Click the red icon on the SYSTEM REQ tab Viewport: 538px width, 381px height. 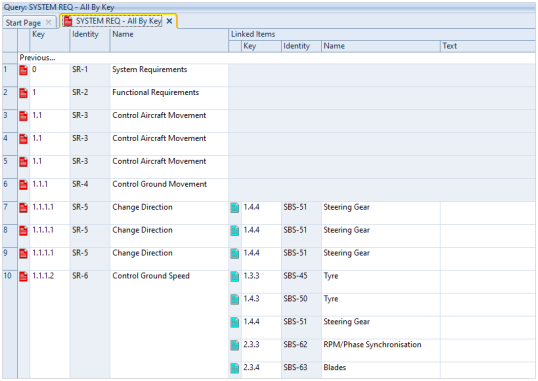click(68, 21)
